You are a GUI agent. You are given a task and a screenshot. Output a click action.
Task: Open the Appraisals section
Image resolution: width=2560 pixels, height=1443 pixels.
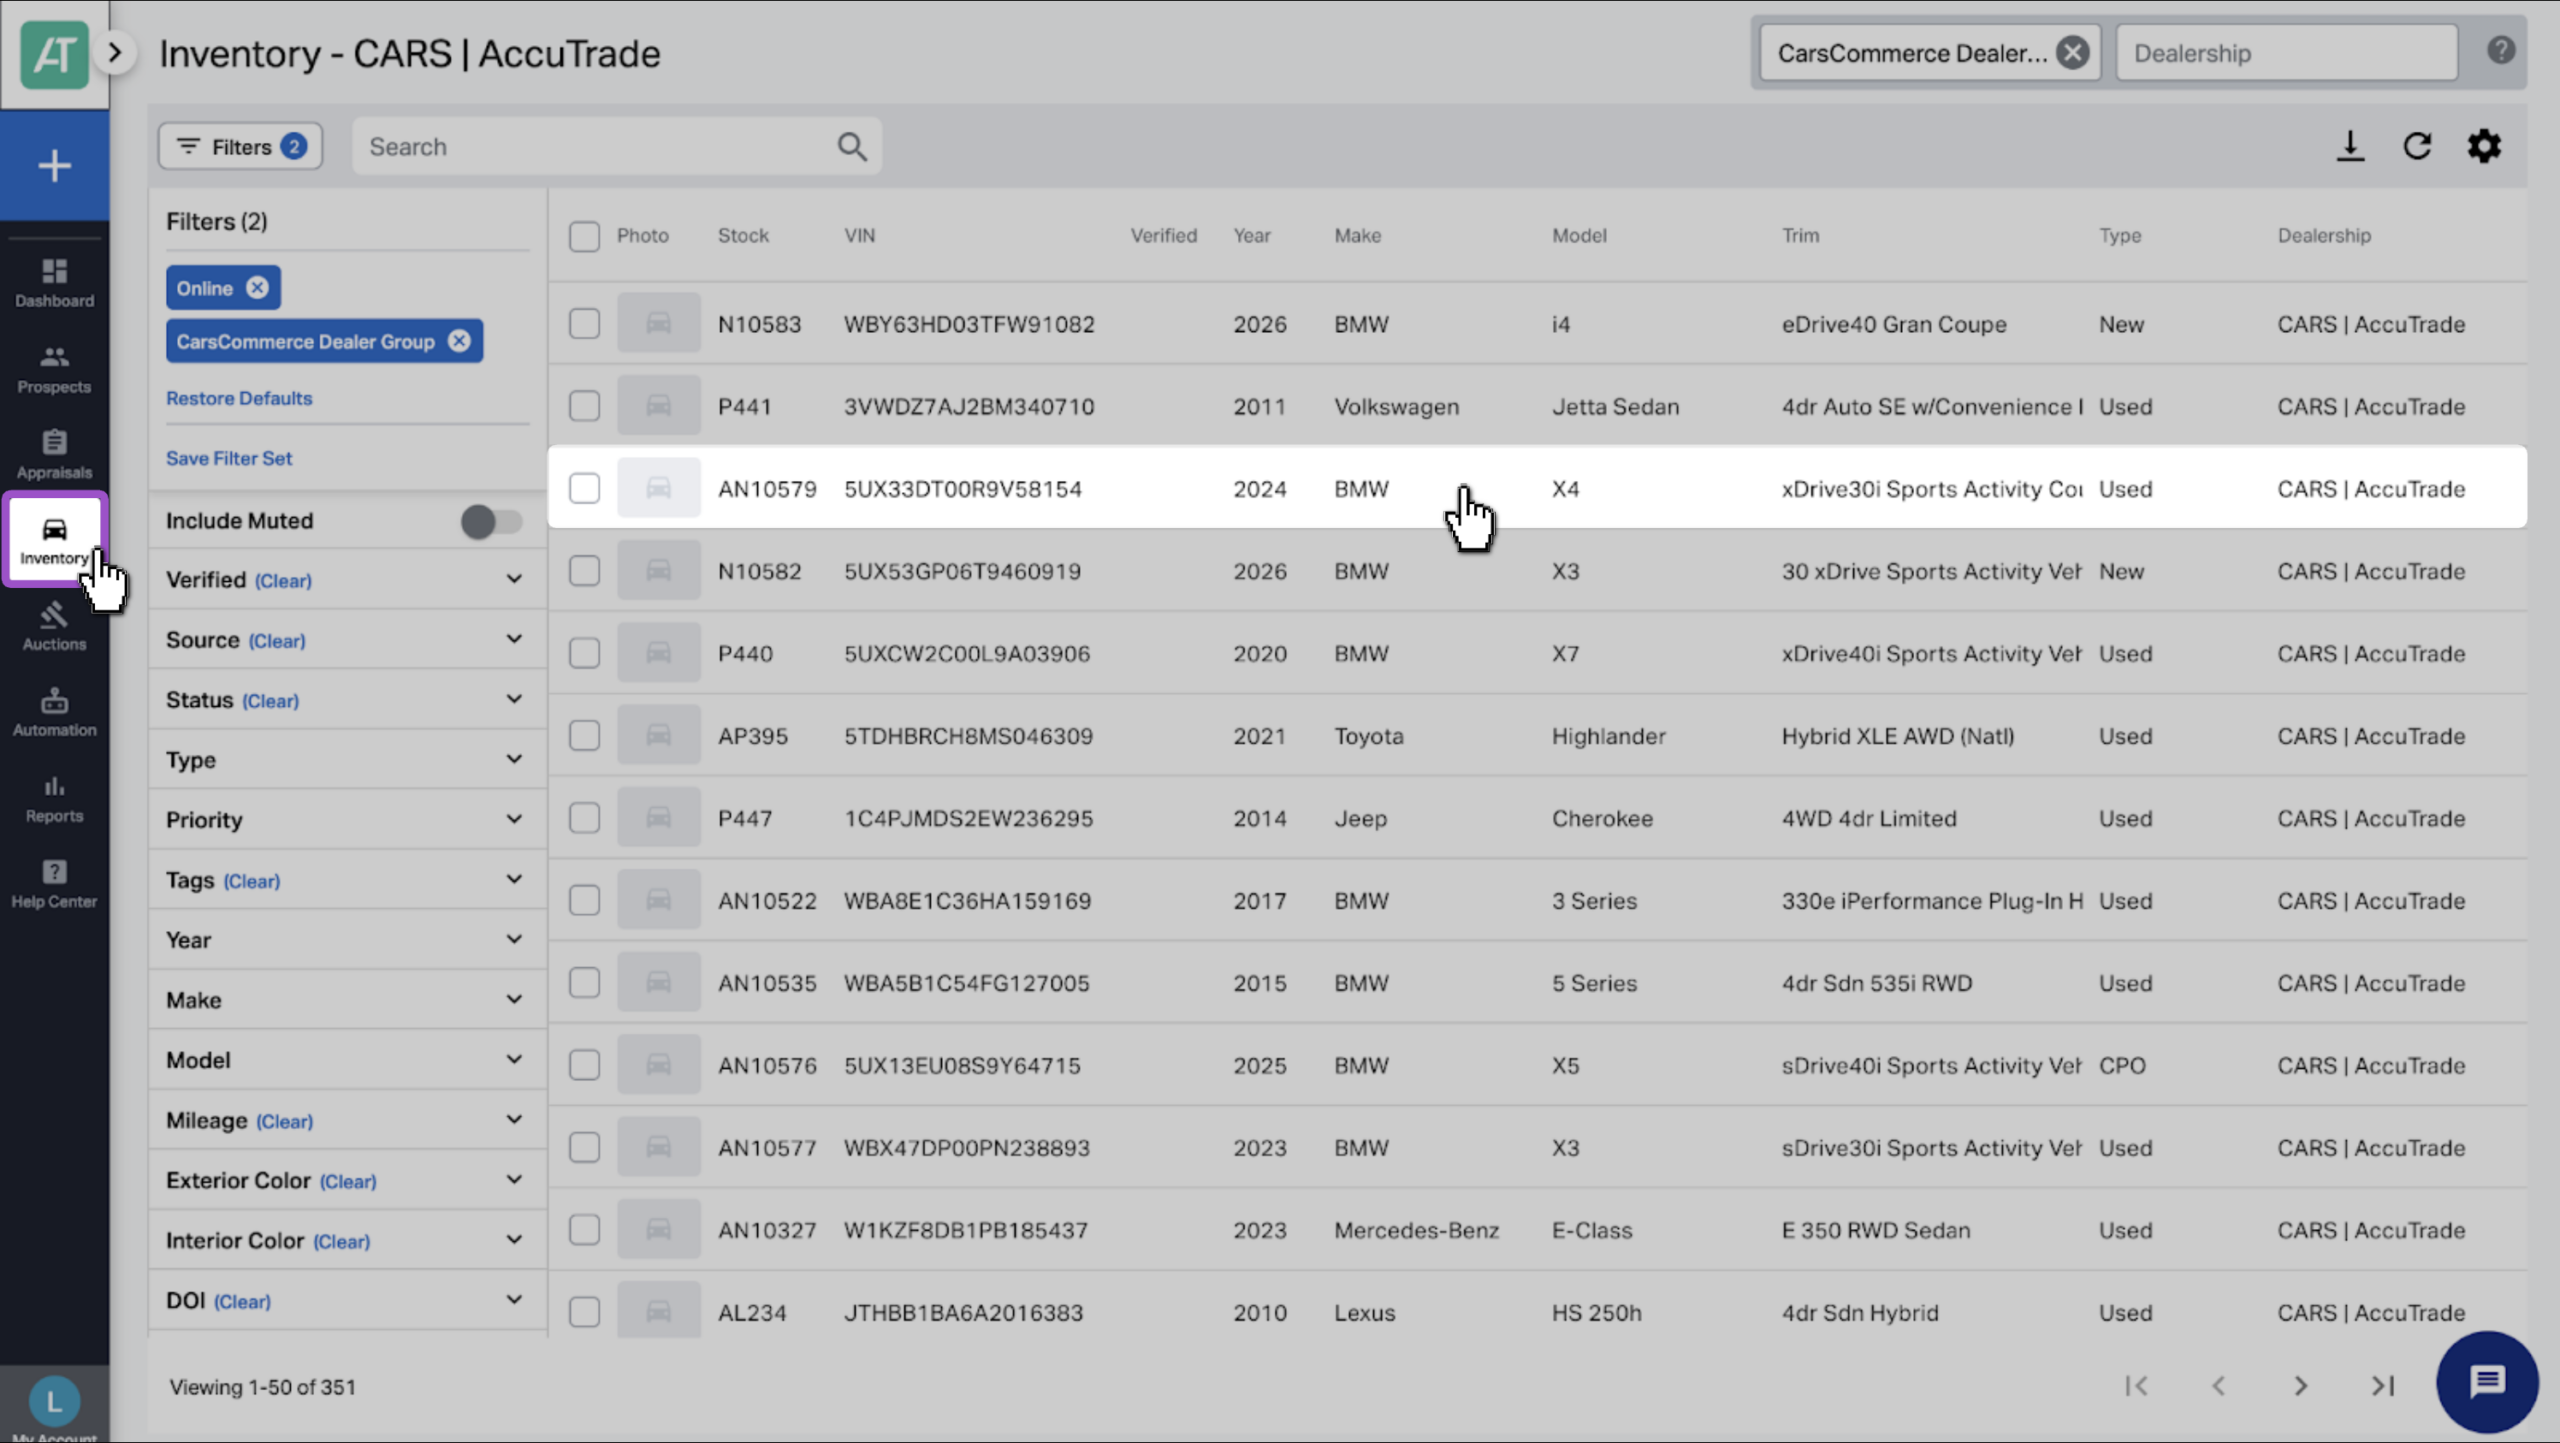point(54,455)
